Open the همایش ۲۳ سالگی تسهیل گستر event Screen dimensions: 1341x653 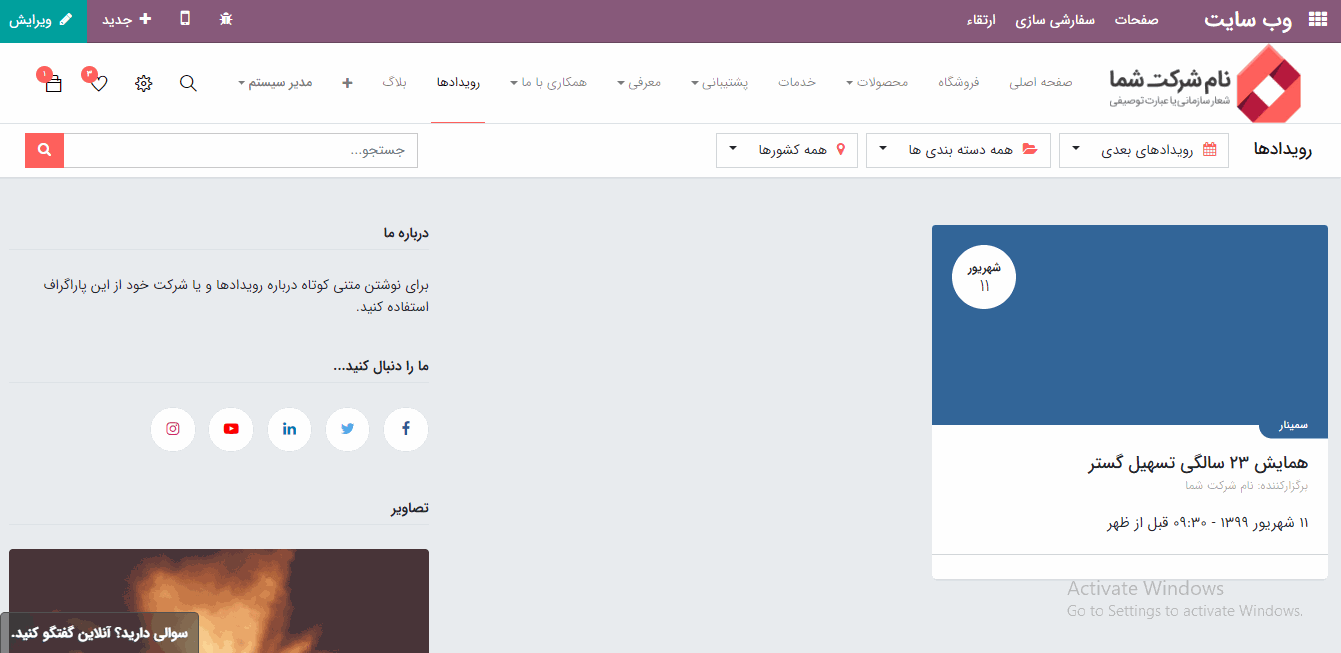(1198, 463)
